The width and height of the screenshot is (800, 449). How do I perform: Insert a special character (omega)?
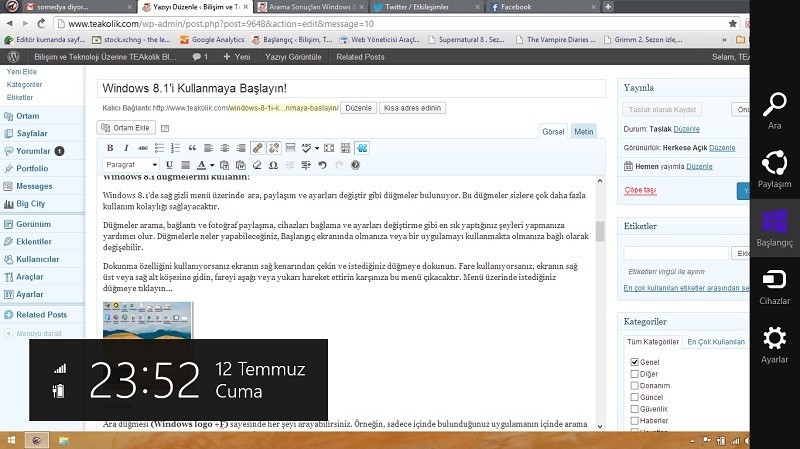click(273, 165)
